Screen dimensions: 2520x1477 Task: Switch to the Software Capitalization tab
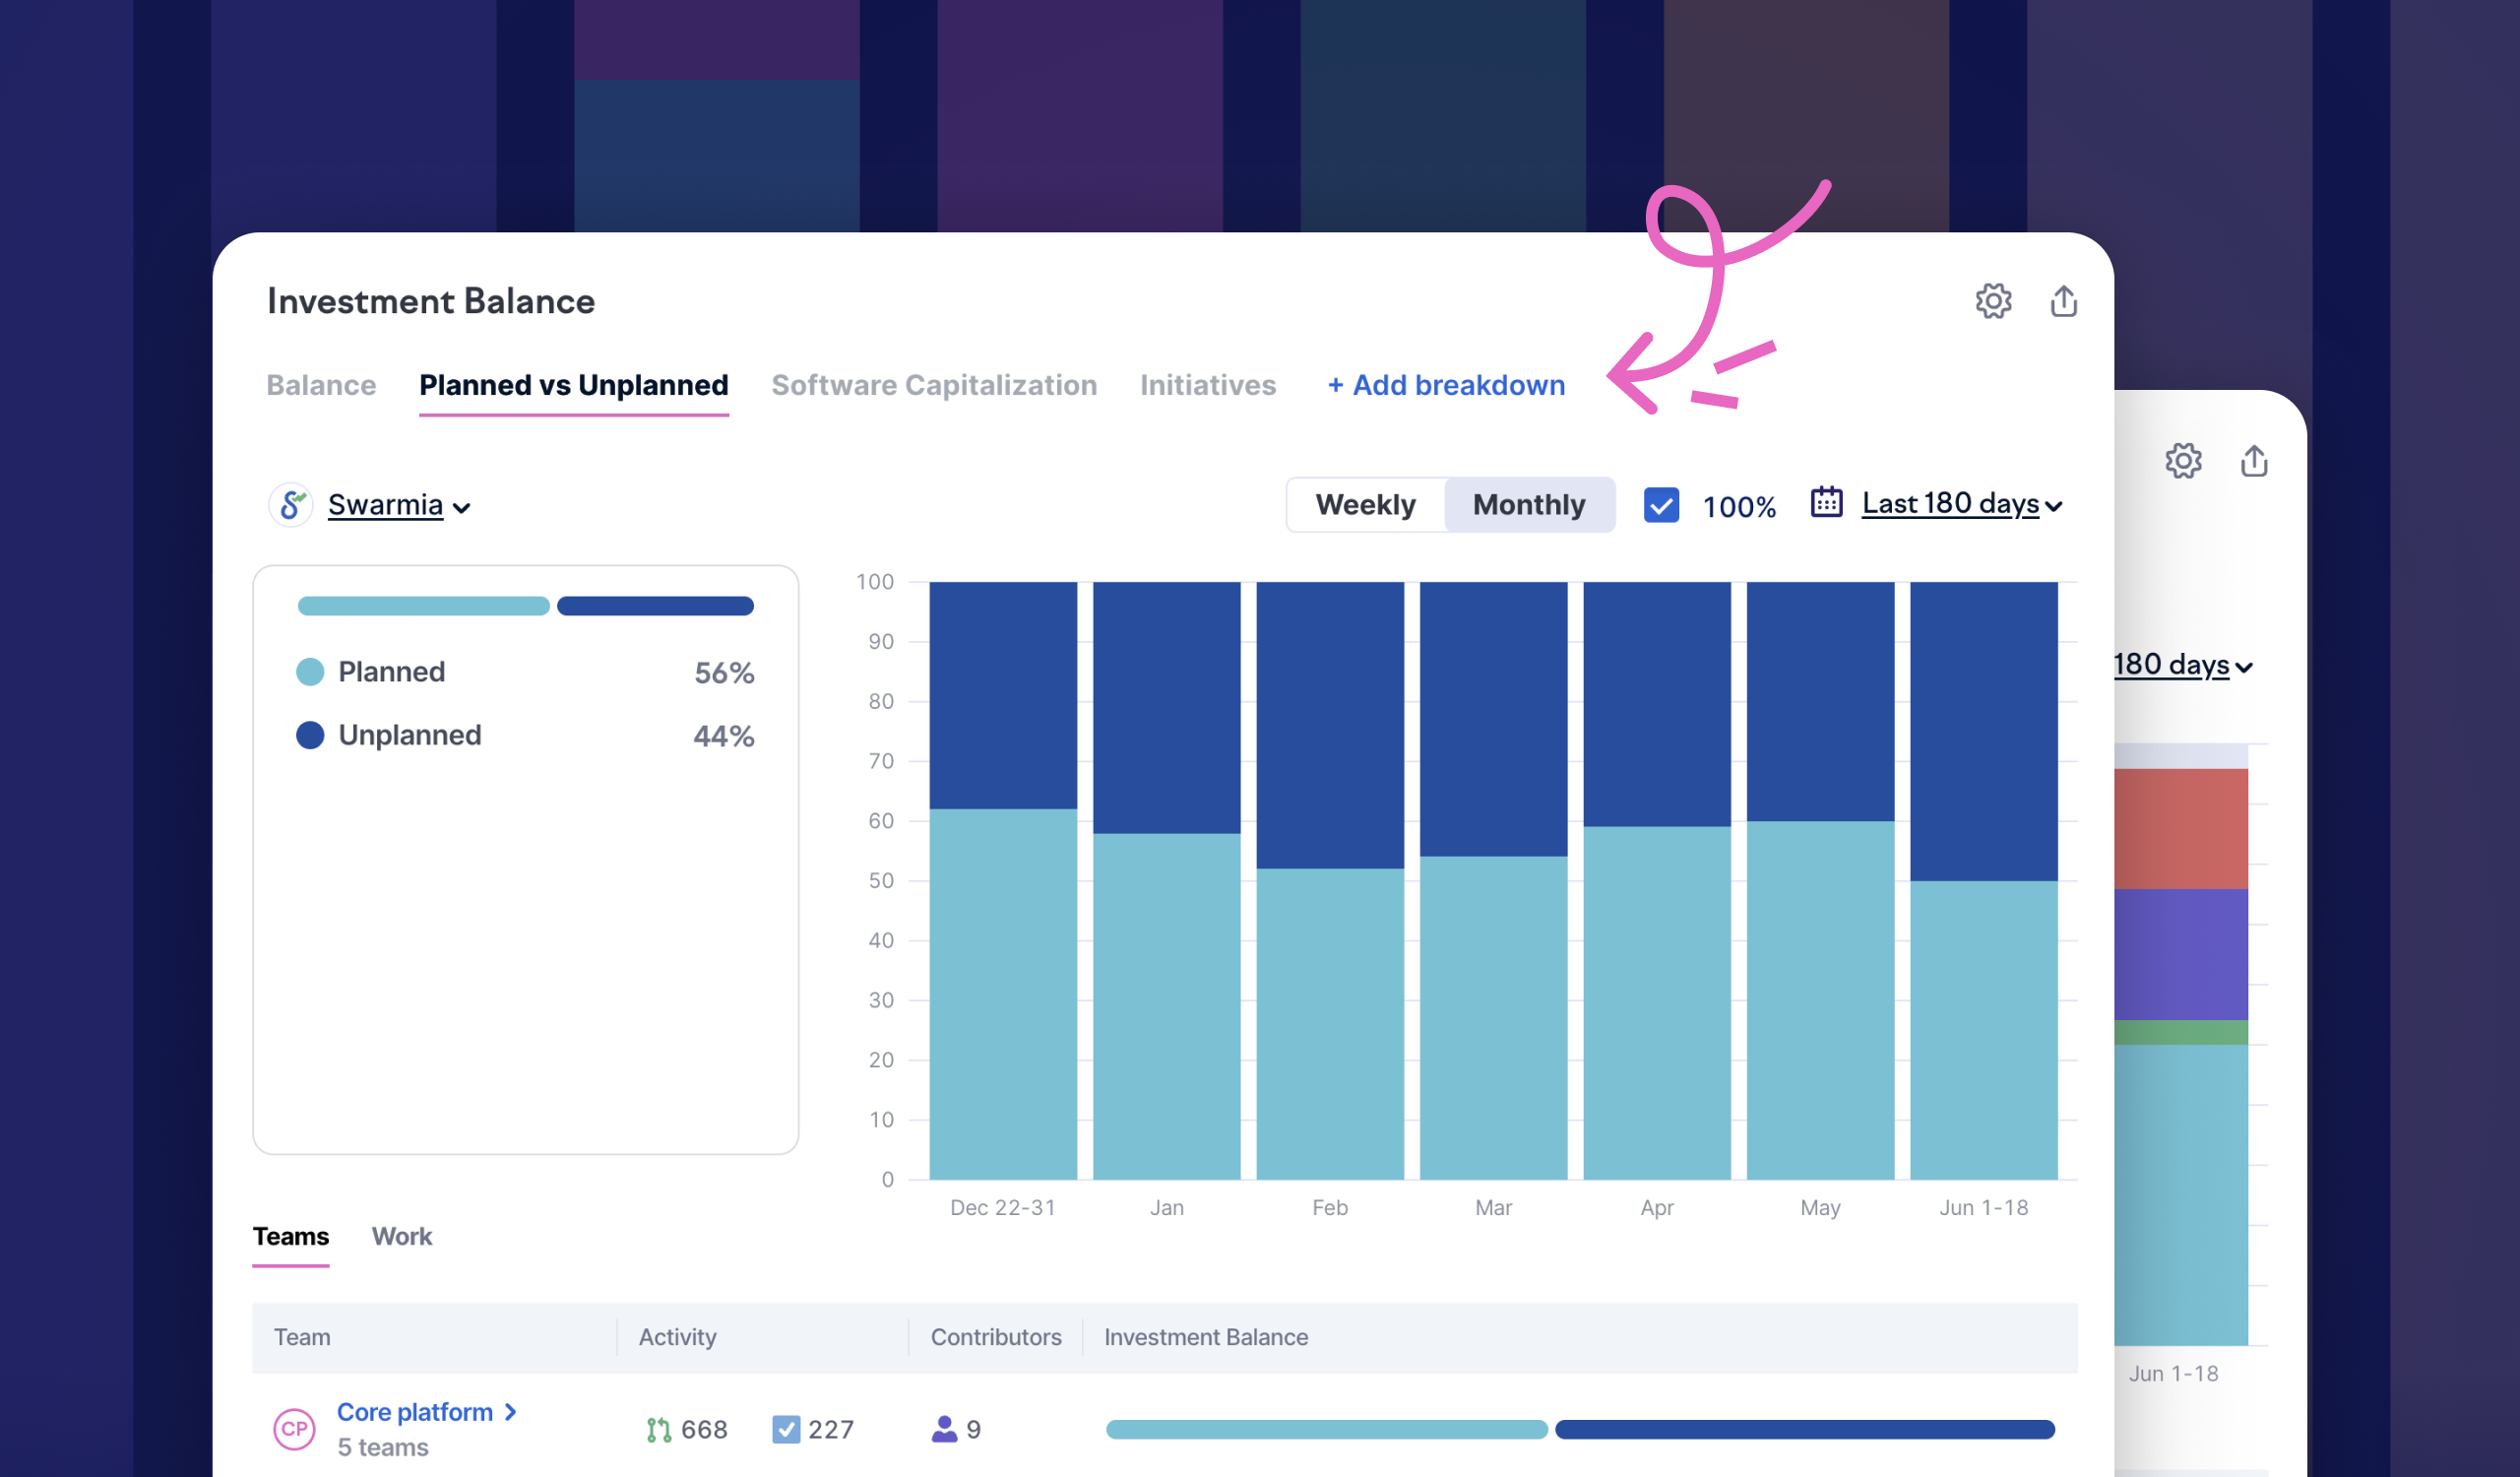933,385
